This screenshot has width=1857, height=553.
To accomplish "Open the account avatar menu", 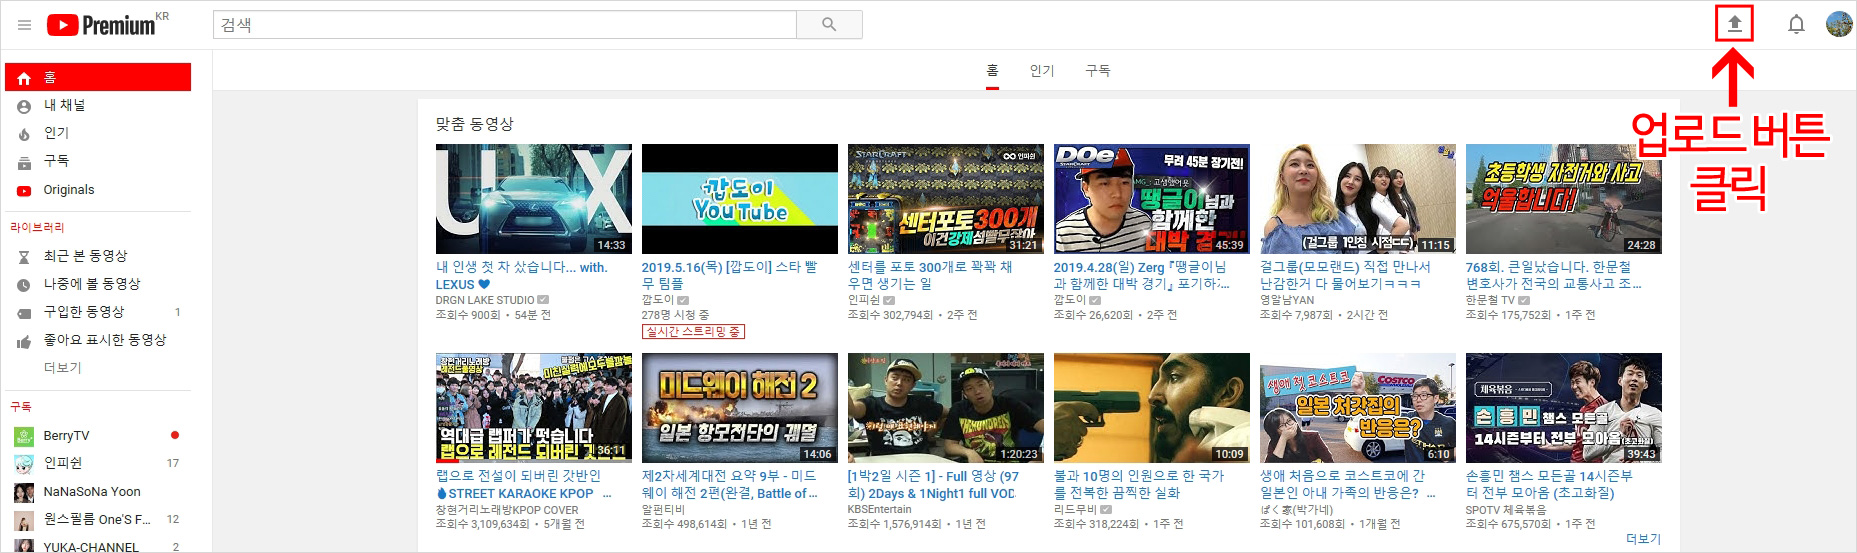I will click(1839, 24).
